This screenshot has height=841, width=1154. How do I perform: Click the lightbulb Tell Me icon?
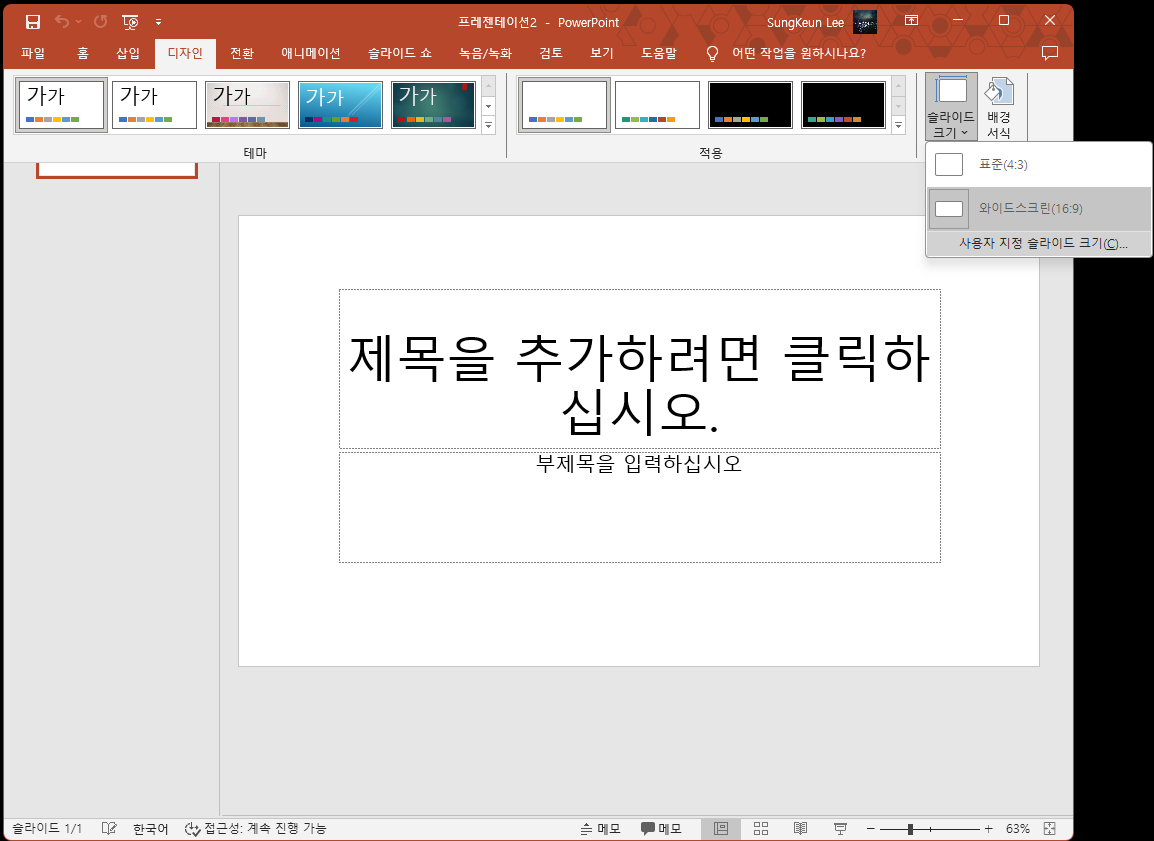click(712, 54)
